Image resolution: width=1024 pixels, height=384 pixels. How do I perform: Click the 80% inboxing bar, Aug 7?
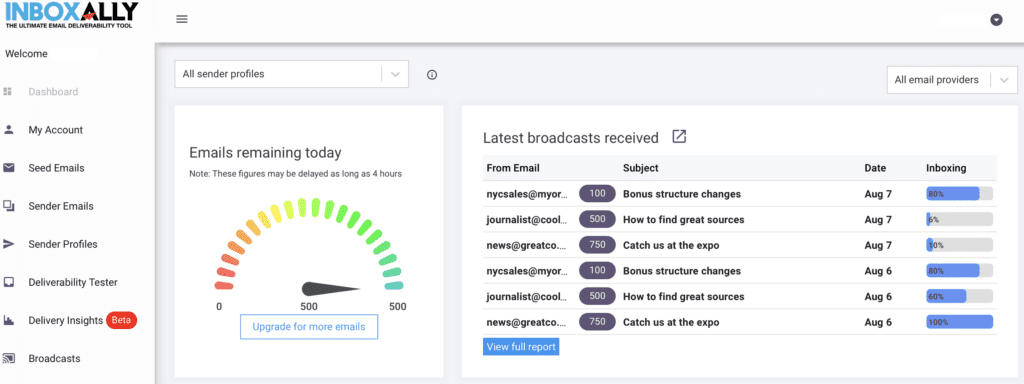pos(959,194)
